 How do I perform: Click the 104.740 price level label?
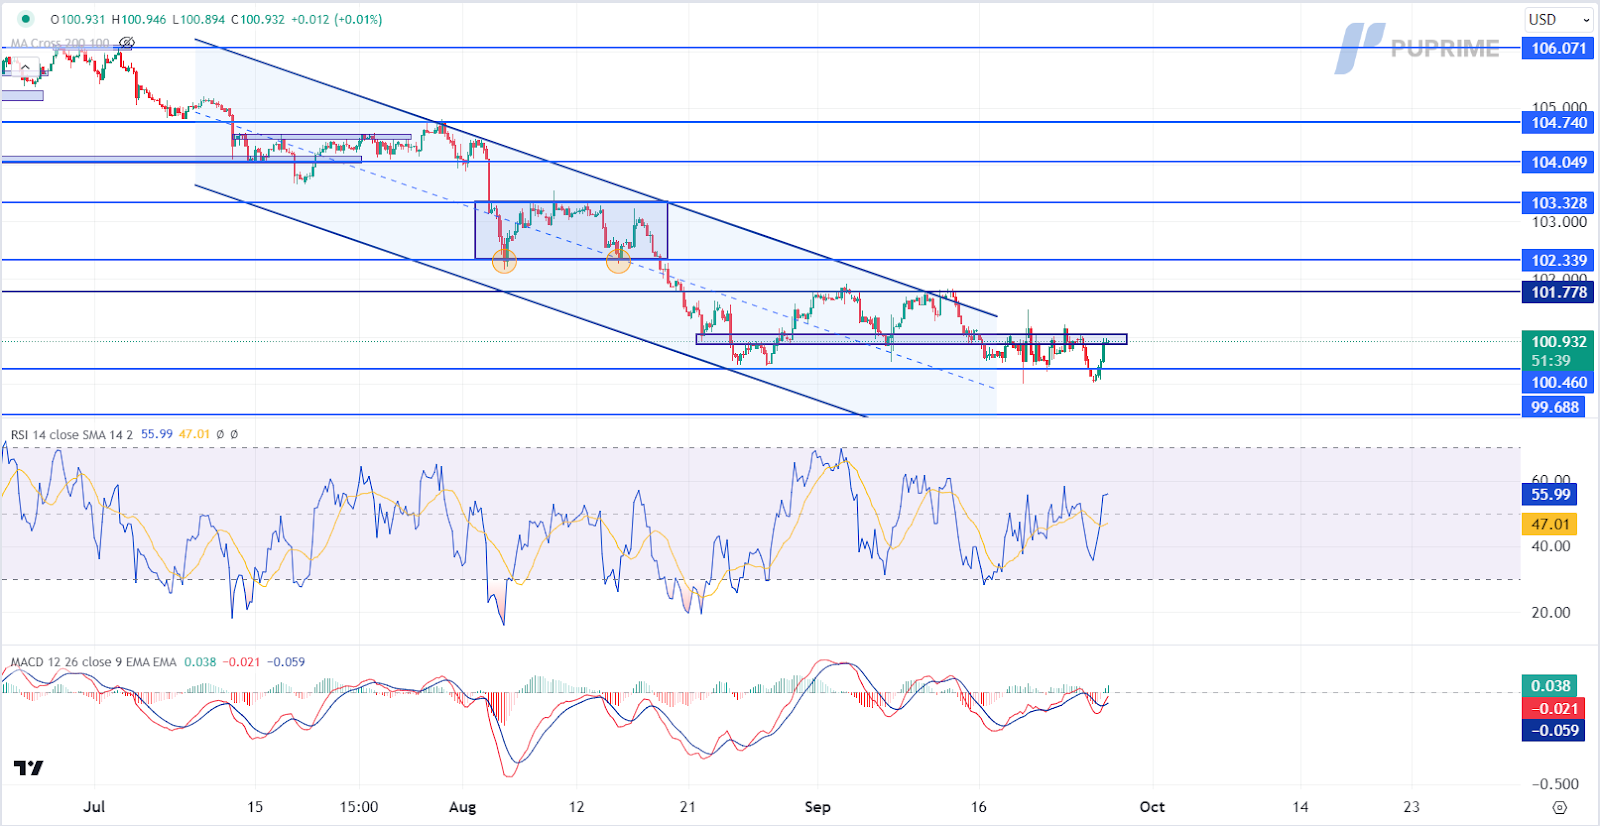pyautogui.click(x=1558, y=123)
